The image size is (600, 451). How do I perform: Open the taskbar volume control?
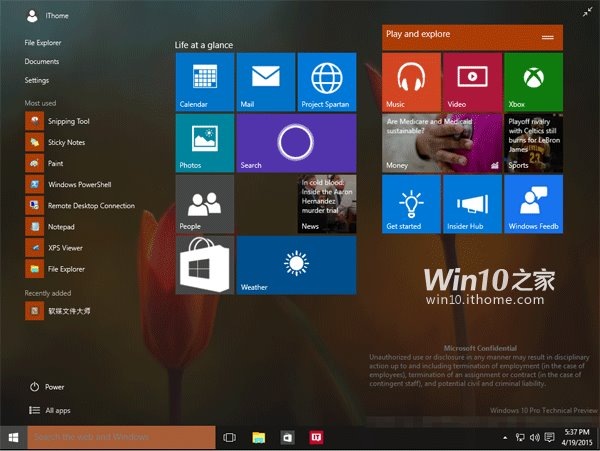click(x=535, y=437)
